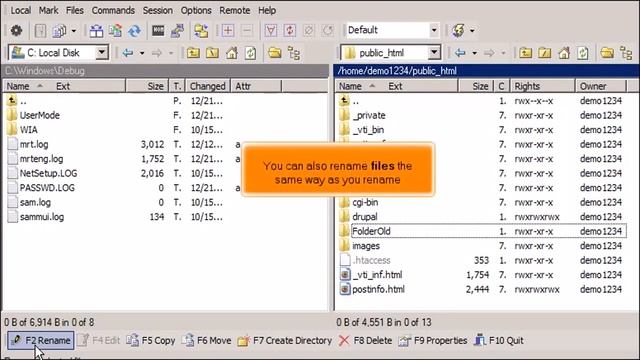Sort local files by Size column

(146, 86)
